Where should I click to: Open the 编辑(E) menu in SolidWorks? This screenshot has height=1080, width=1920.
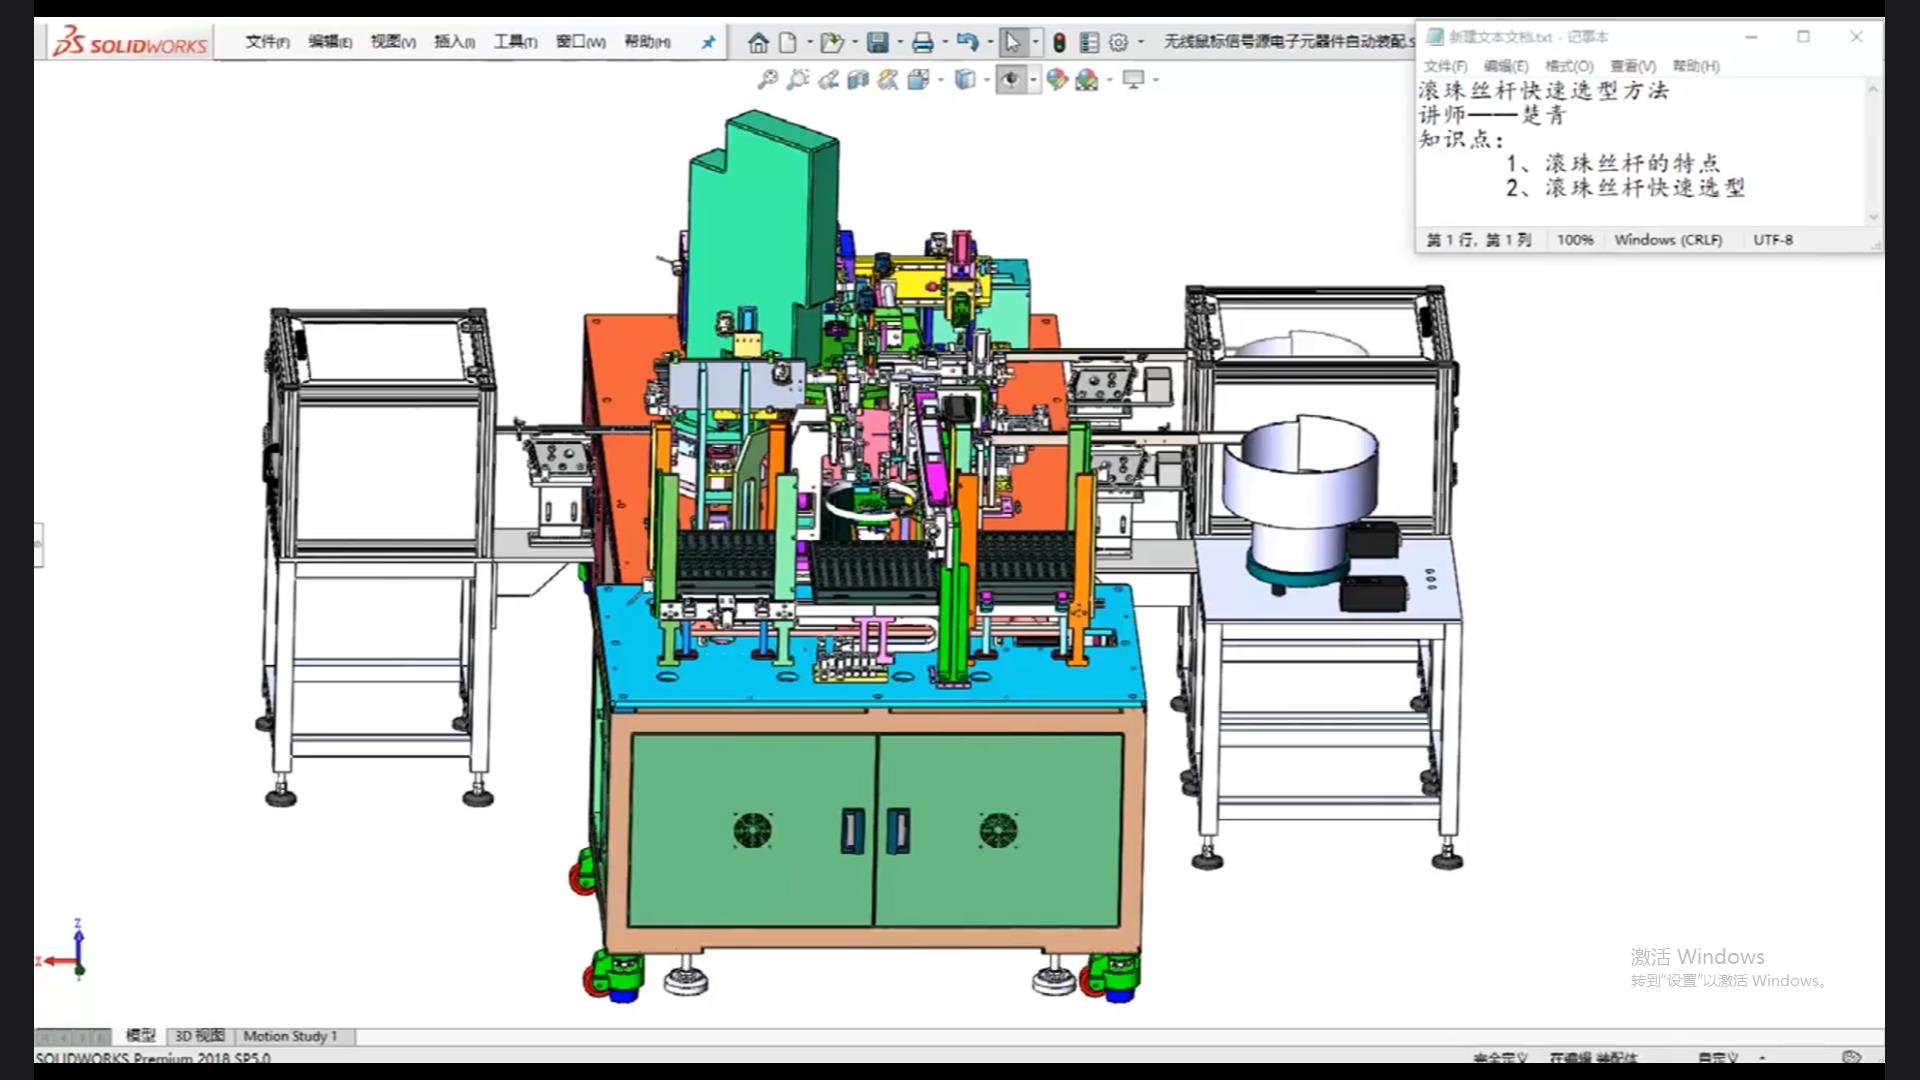(x=330, y=42)
